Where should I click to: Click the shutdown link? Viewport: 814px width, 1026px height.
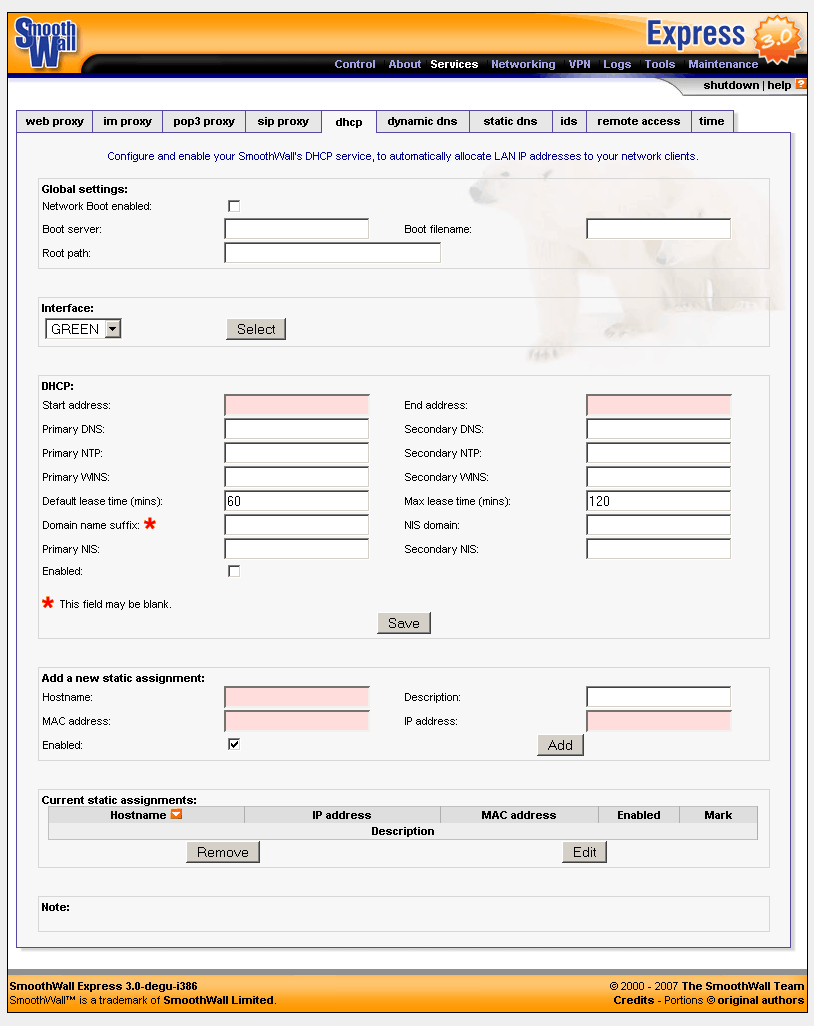[731, 85]
